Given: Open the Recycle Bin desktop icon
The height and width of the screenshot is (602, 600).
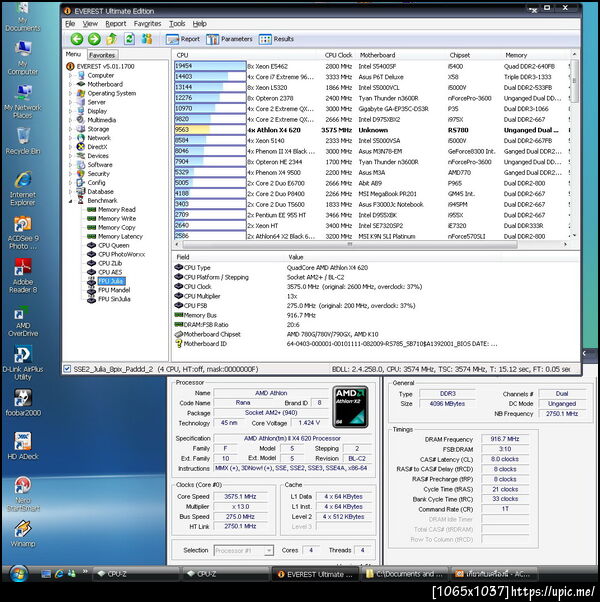Looking at the screenshot, I should click(22, 137).
